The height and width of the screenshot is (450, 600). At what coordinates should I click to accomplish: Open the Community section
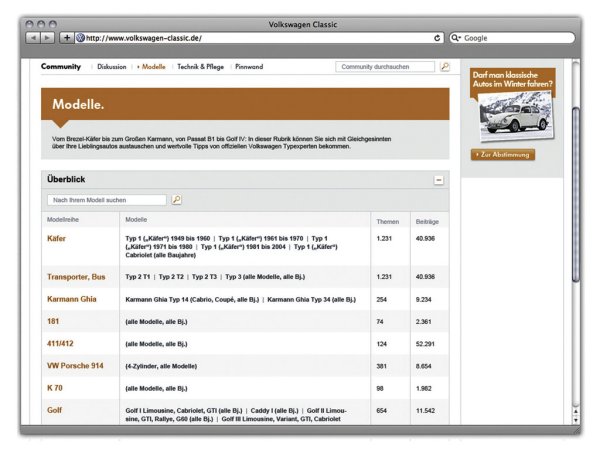61,66
